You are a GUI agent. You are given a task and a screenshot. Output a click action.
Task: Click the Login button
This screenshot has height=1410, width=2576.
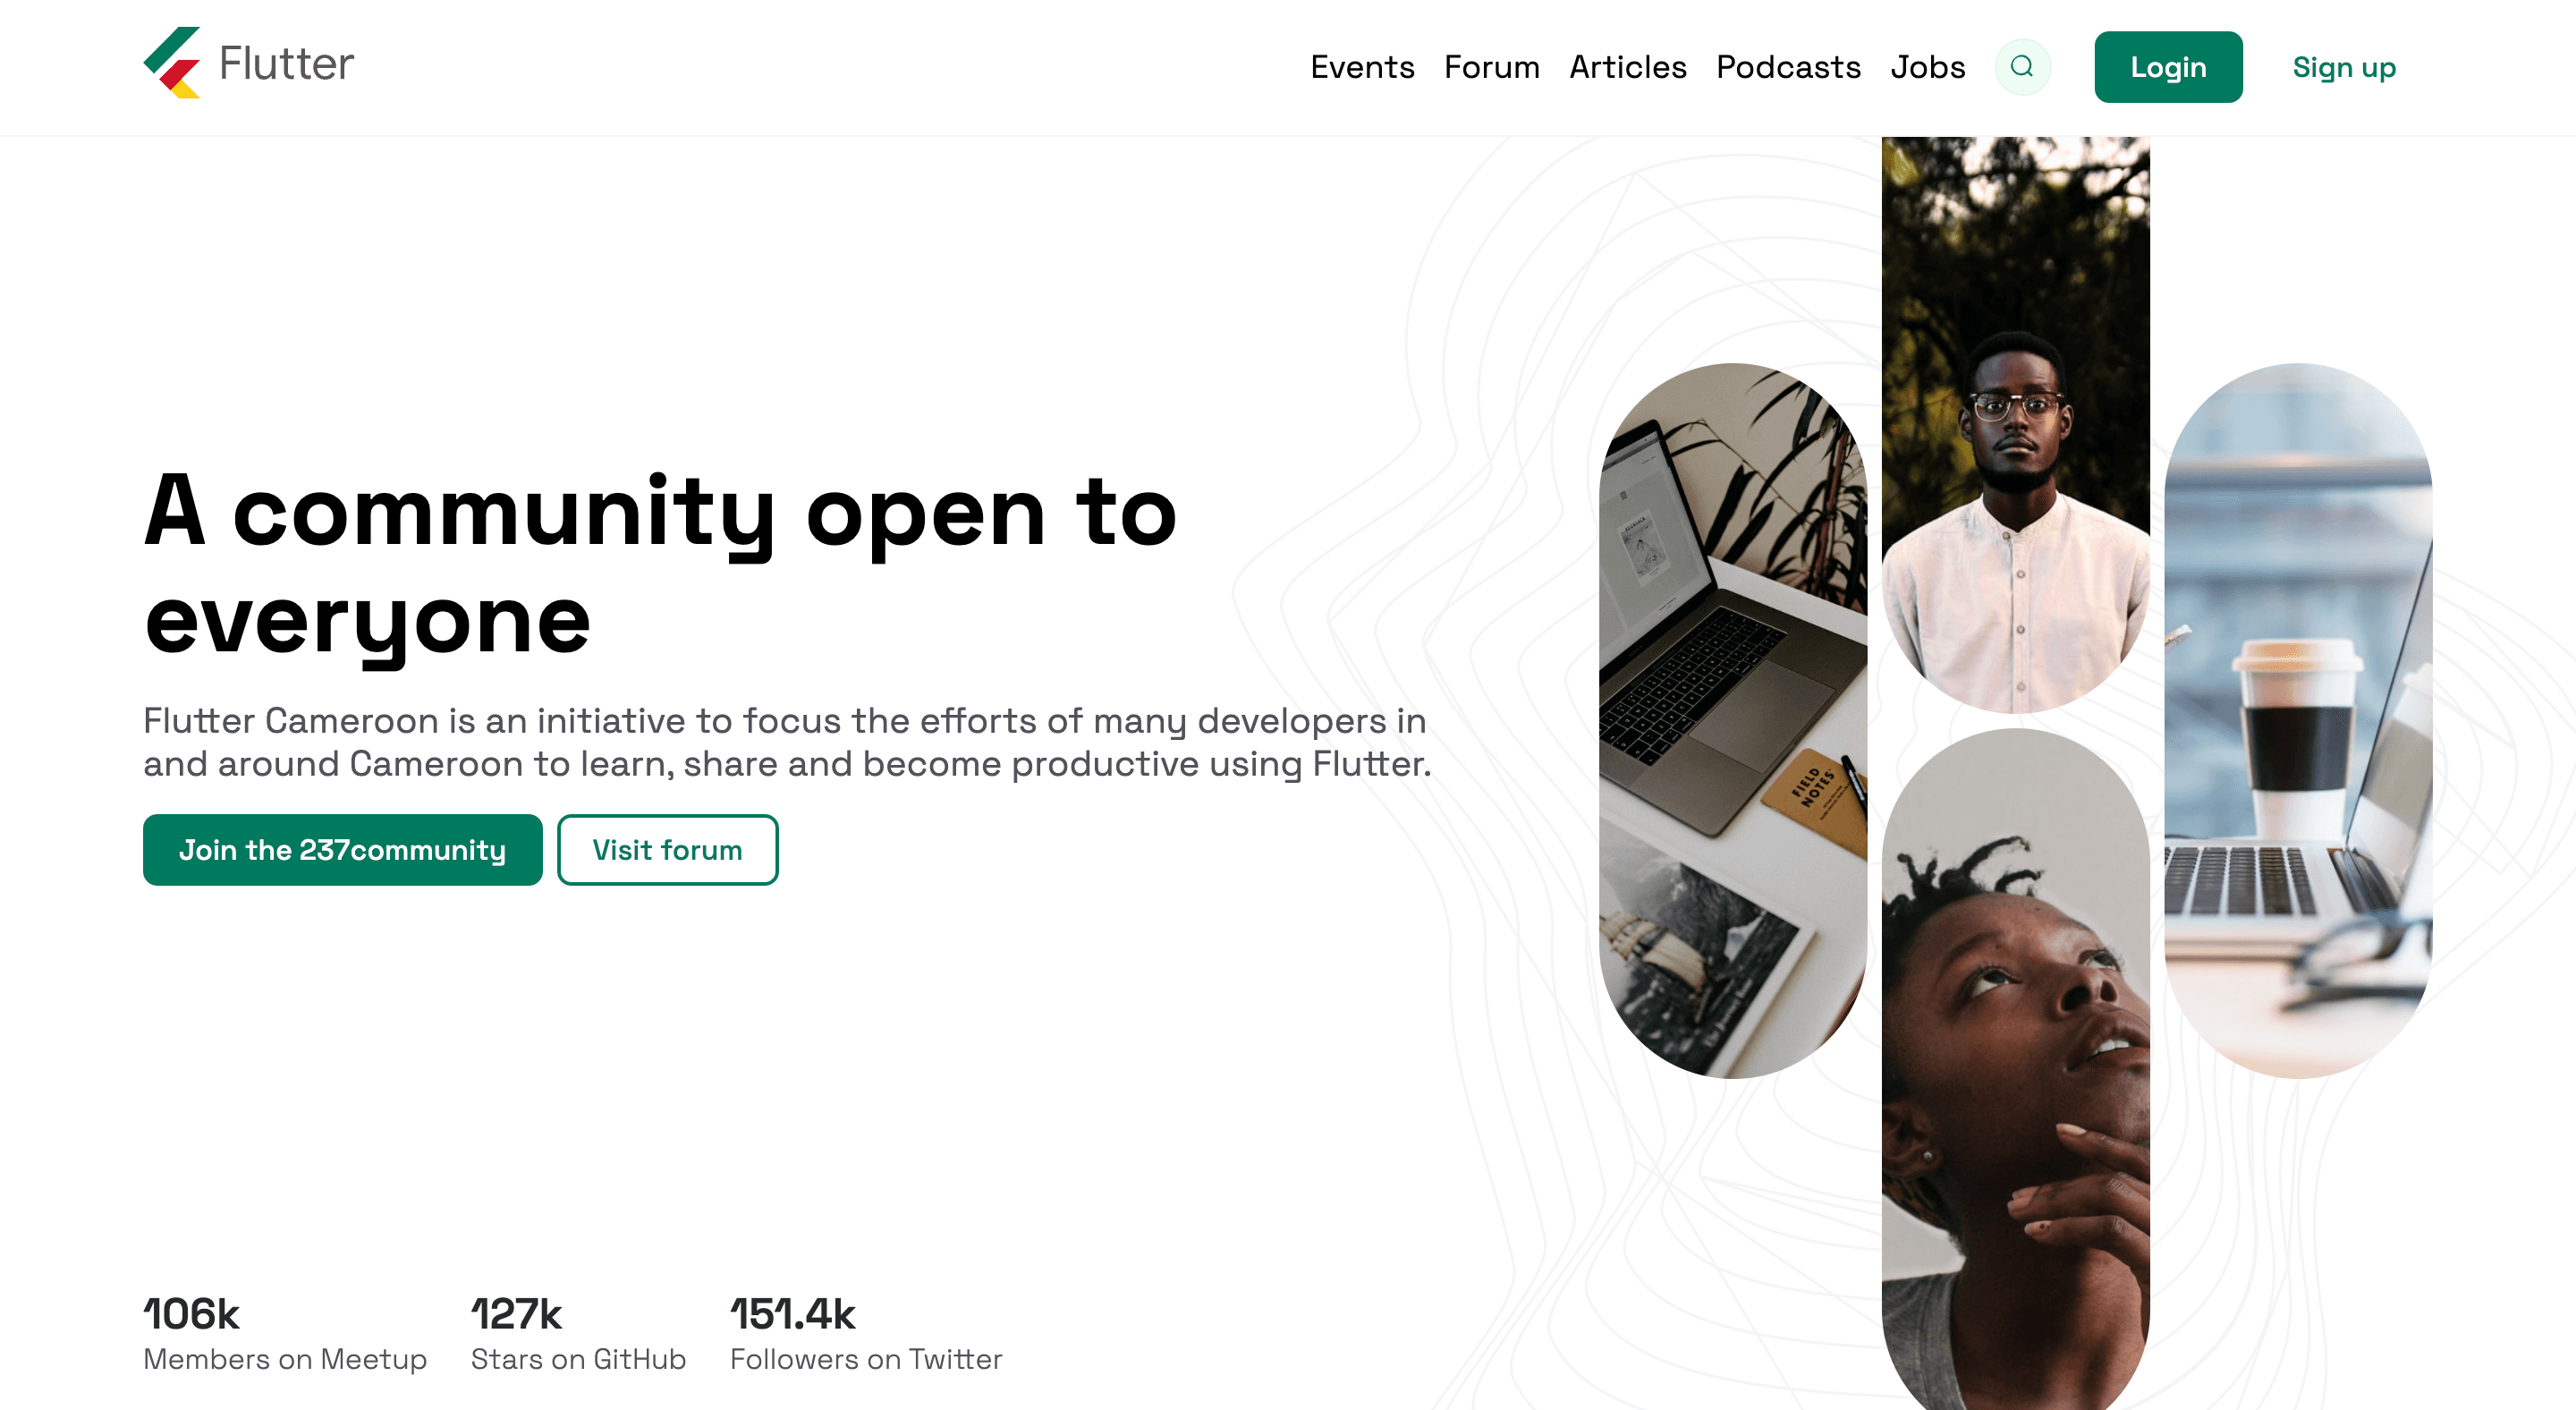[x=2168, y=67]
